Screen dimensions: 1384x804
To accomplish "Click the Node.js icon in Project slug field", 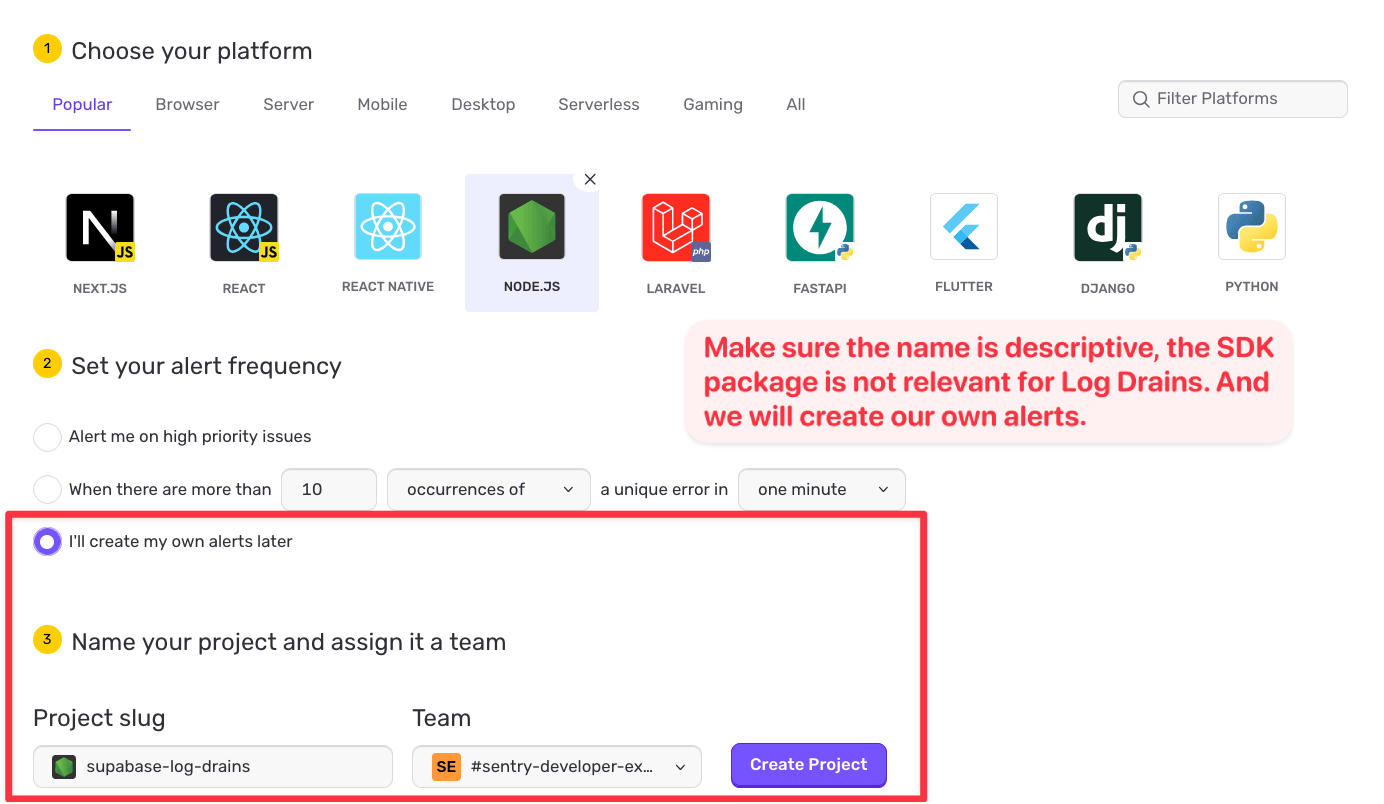I will click(64, 767).
